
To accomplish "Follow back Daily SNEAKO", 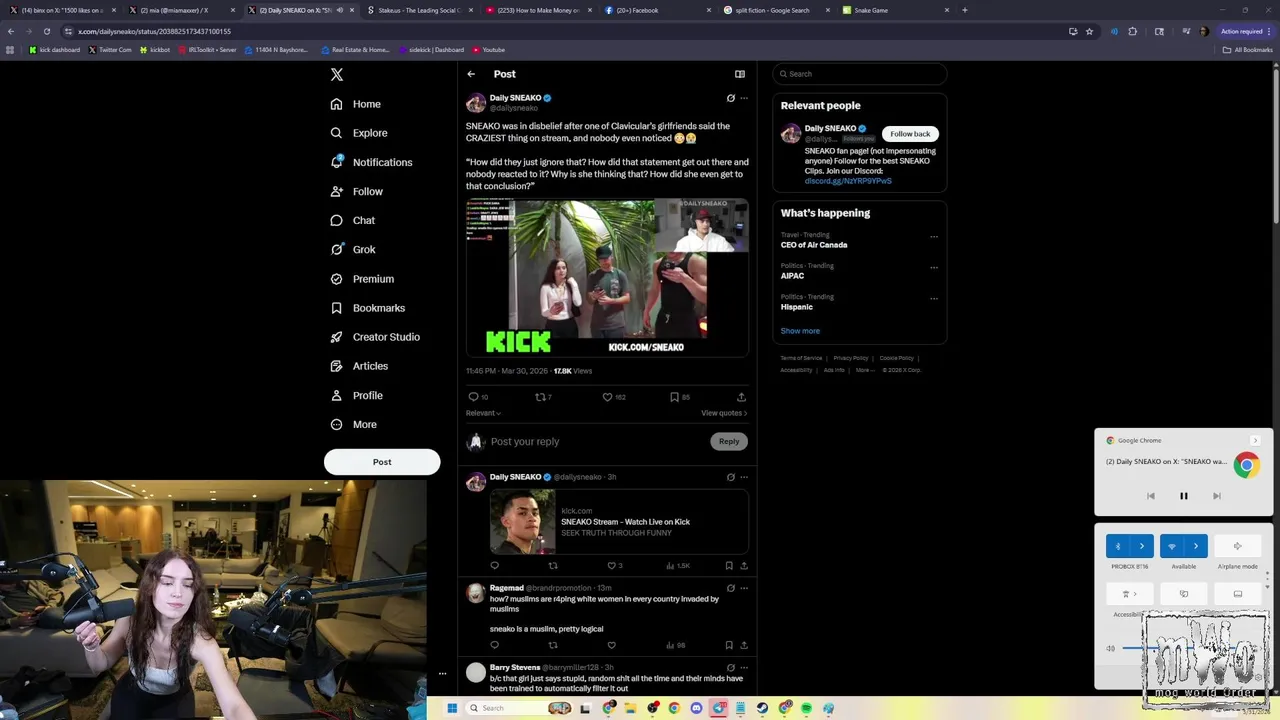I will click(910, 134).
